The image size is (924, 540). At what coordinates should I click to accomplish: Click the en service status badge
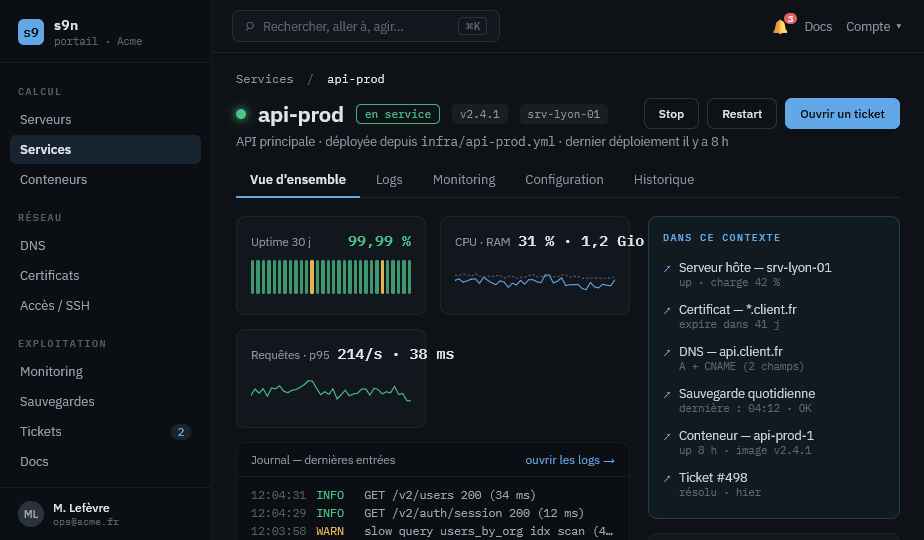click(x=398, y=114)
